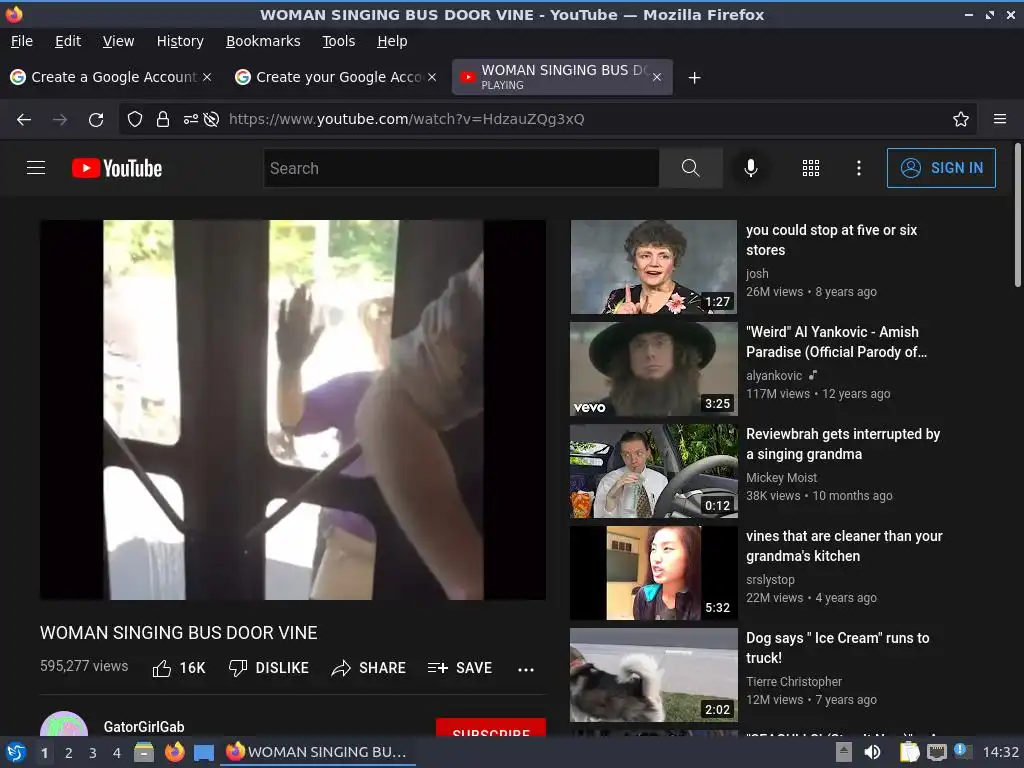Open 'you could stop at five or six stores' thumbnail
Viewport: 1024px width, 768px height.
coord(654,267)
